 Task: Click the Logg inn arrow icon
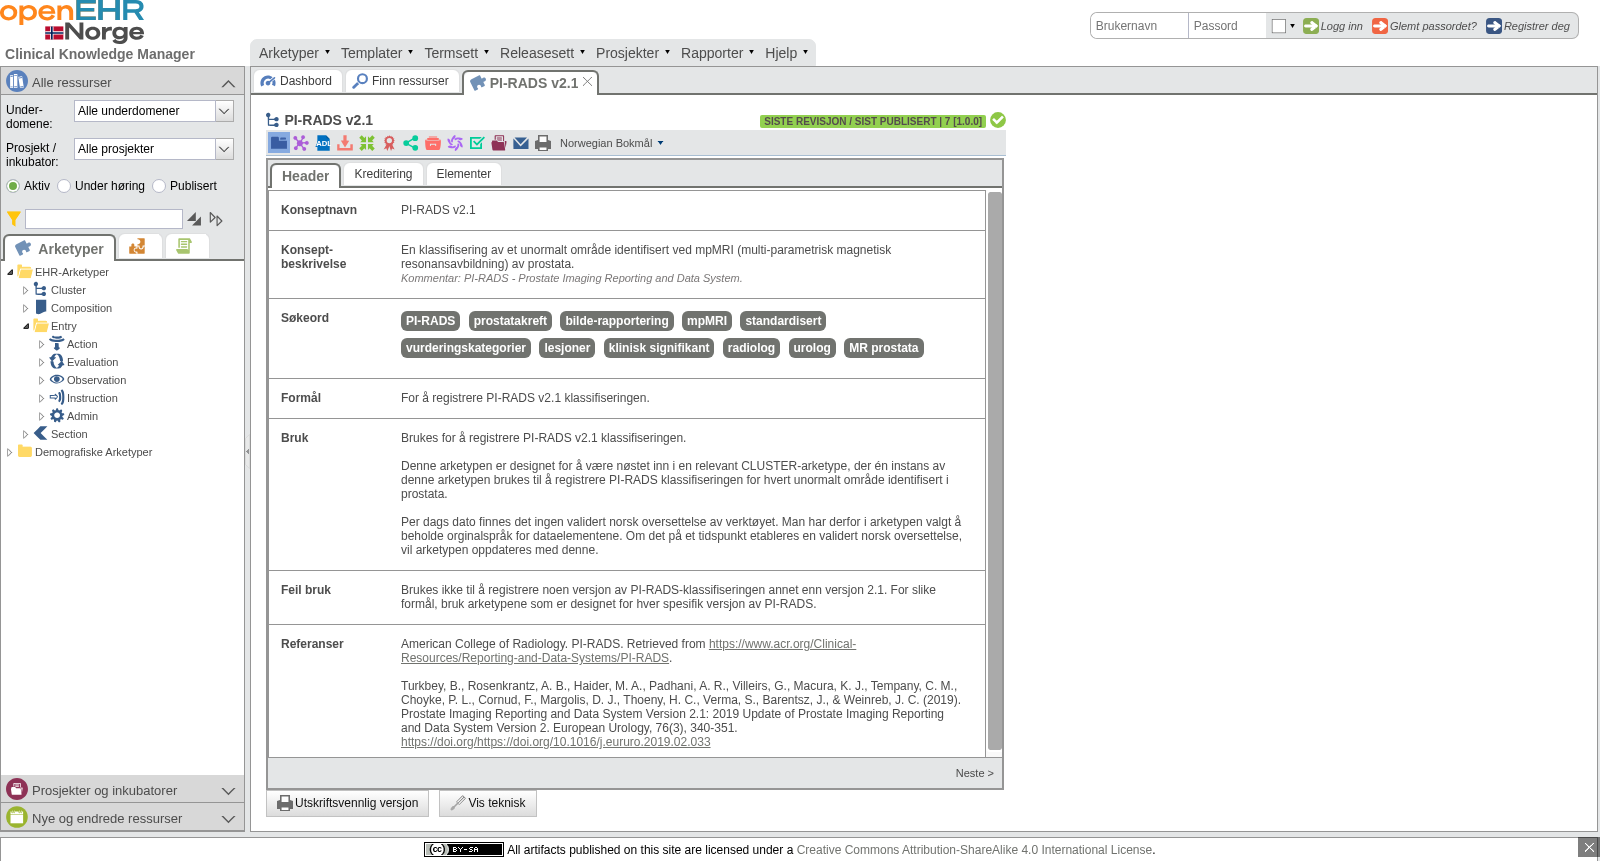coord(1311,26)
